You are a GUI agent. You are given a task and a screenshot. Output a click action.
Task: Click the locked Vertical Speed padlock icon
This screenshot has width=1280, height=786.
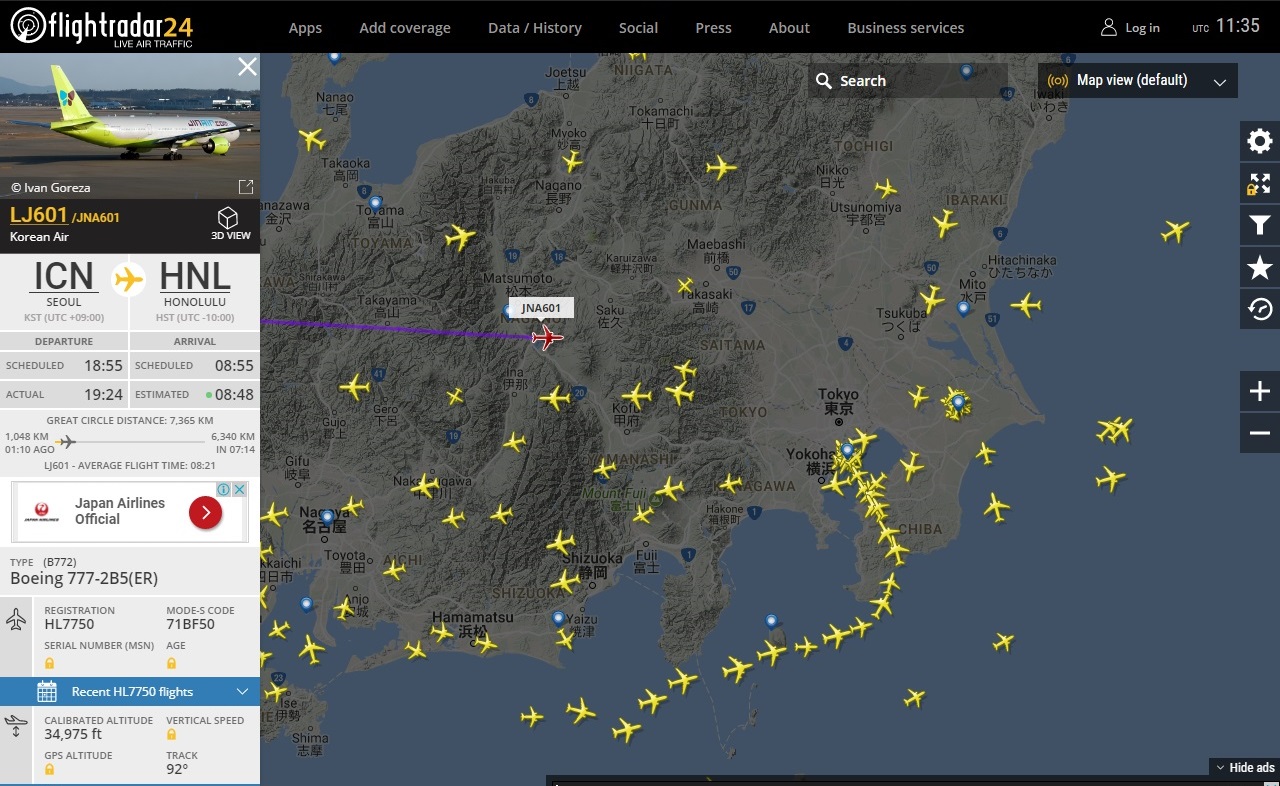tap(171, 735)
